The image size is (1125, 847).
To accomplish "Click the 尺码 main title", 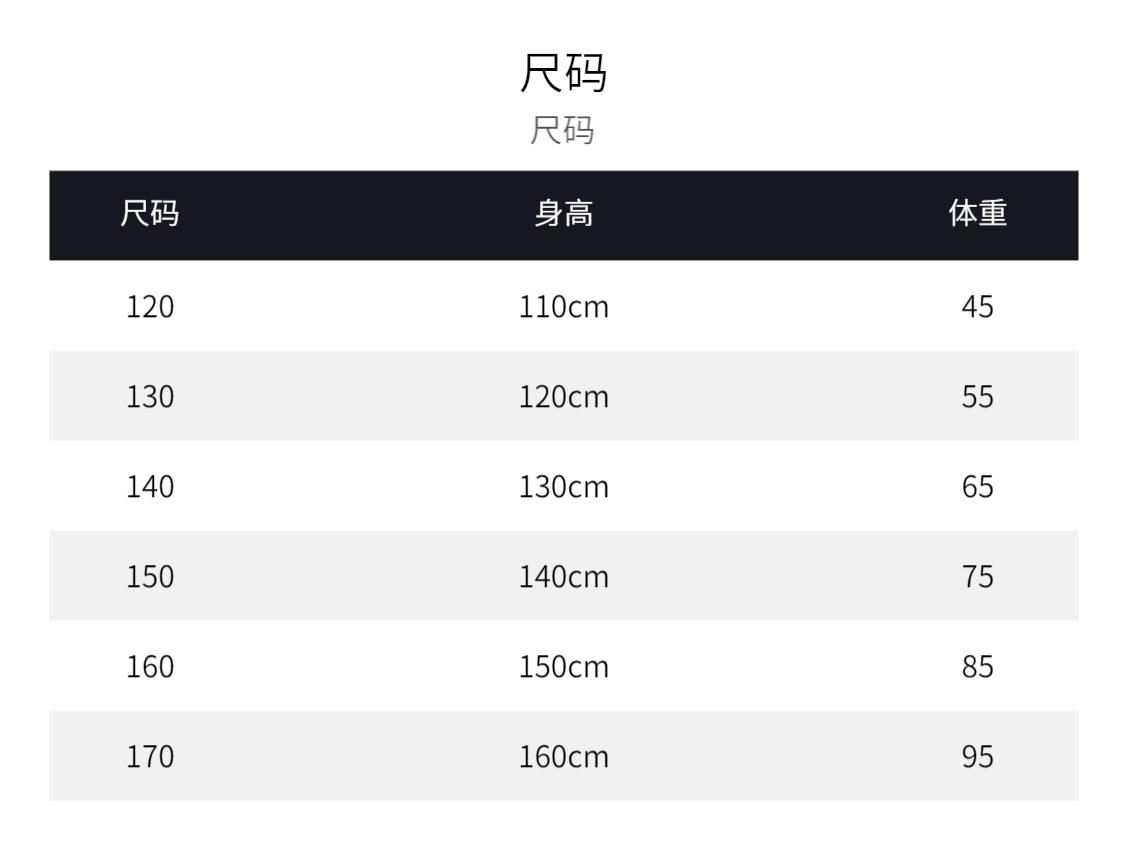I will click(563, 72).
